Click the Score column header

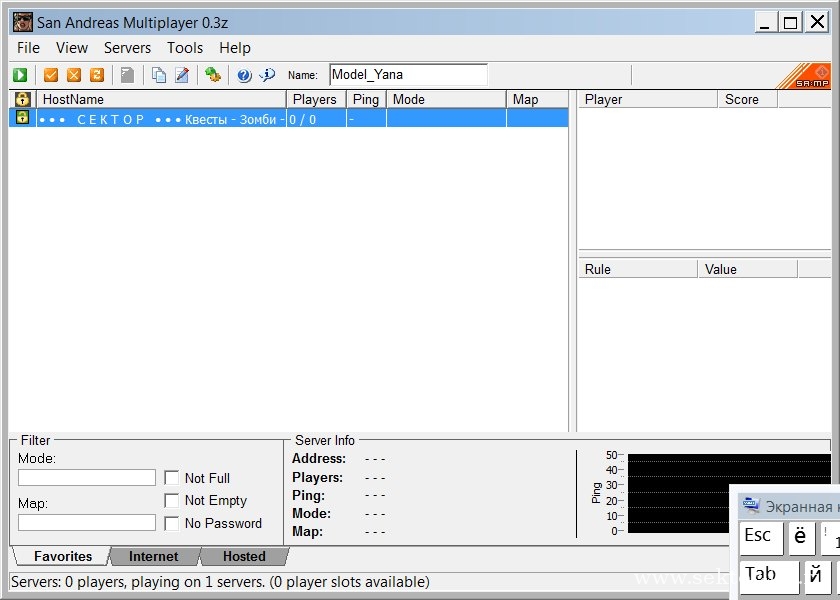747,100
